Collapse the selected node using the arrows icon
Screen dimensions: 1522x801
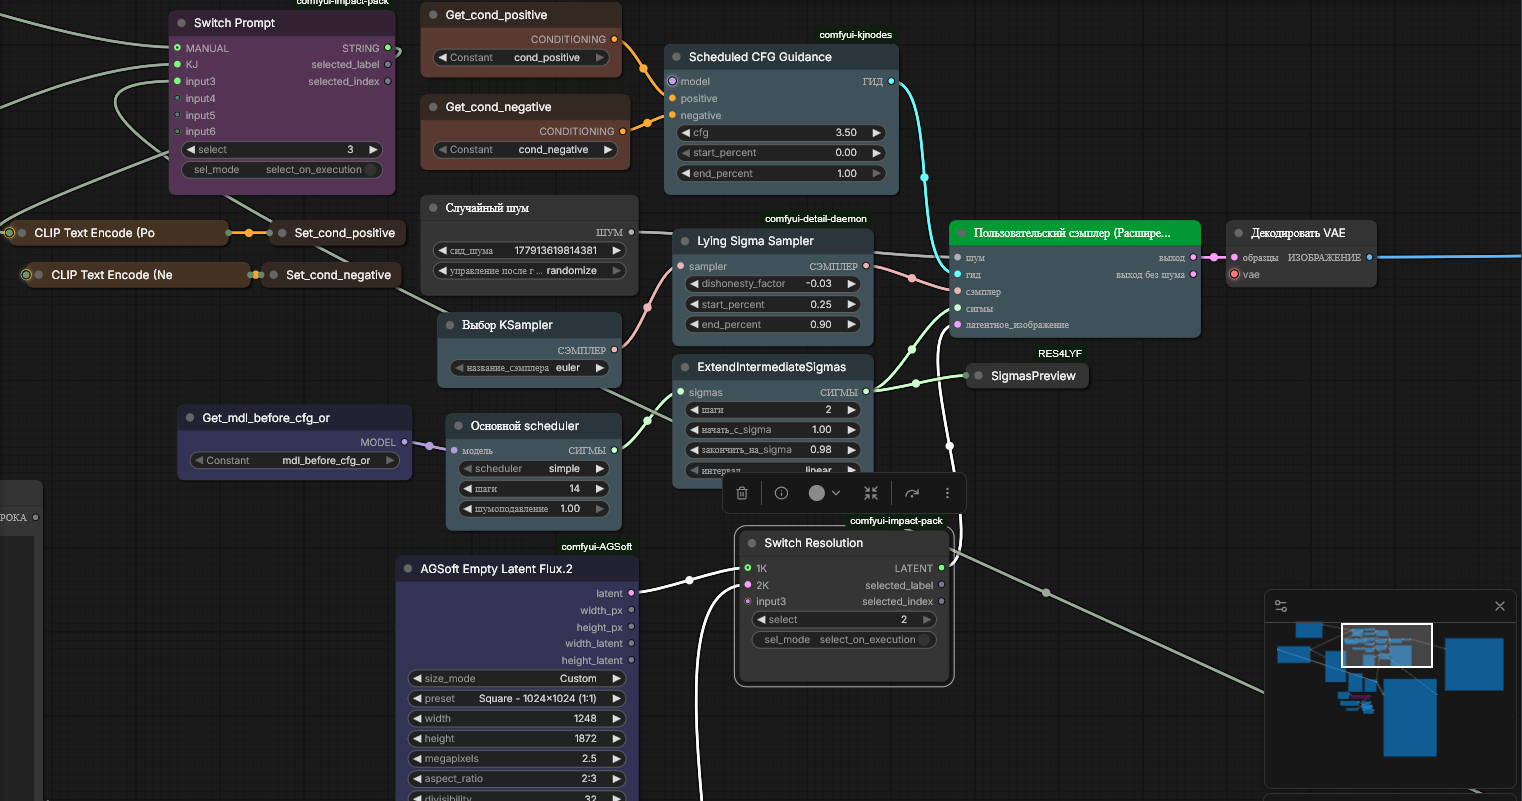(871, 493)
